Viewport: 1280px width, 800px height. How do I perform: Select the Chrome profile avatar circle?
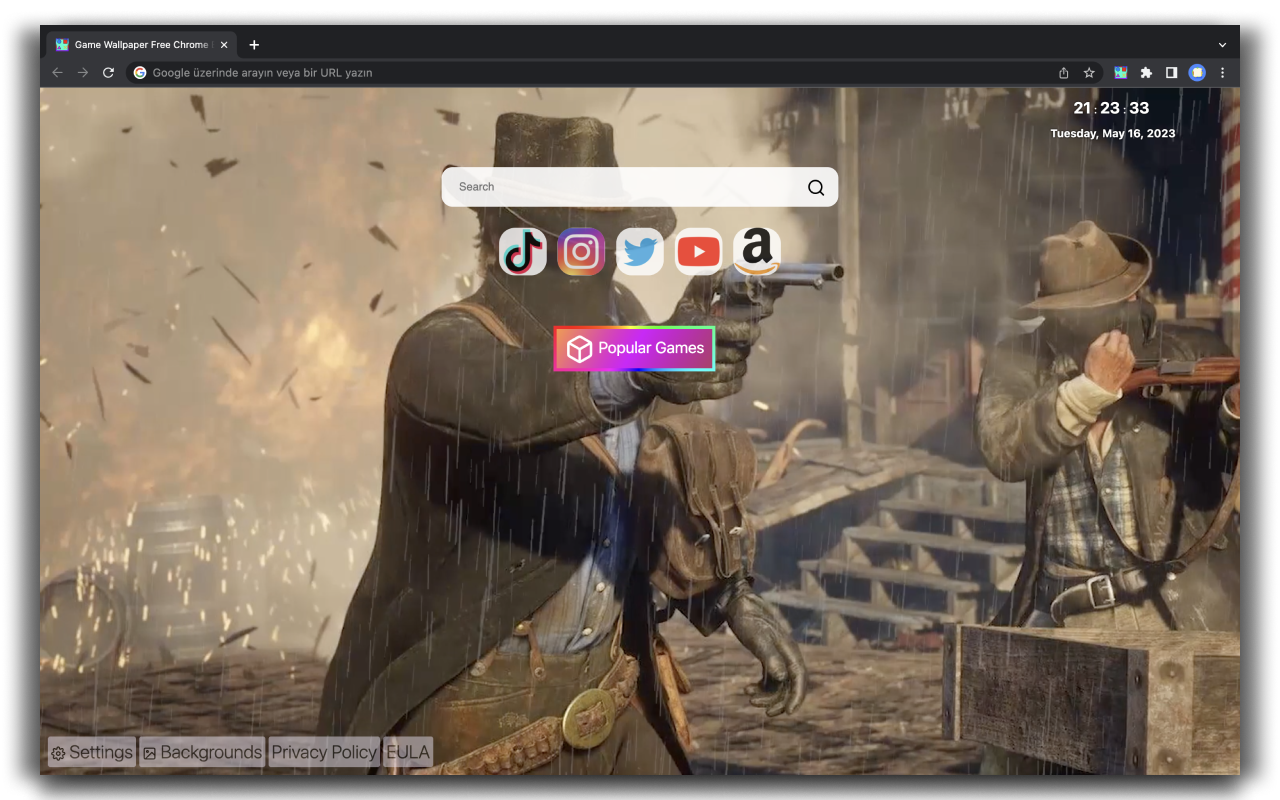(x=1197, y=72)
